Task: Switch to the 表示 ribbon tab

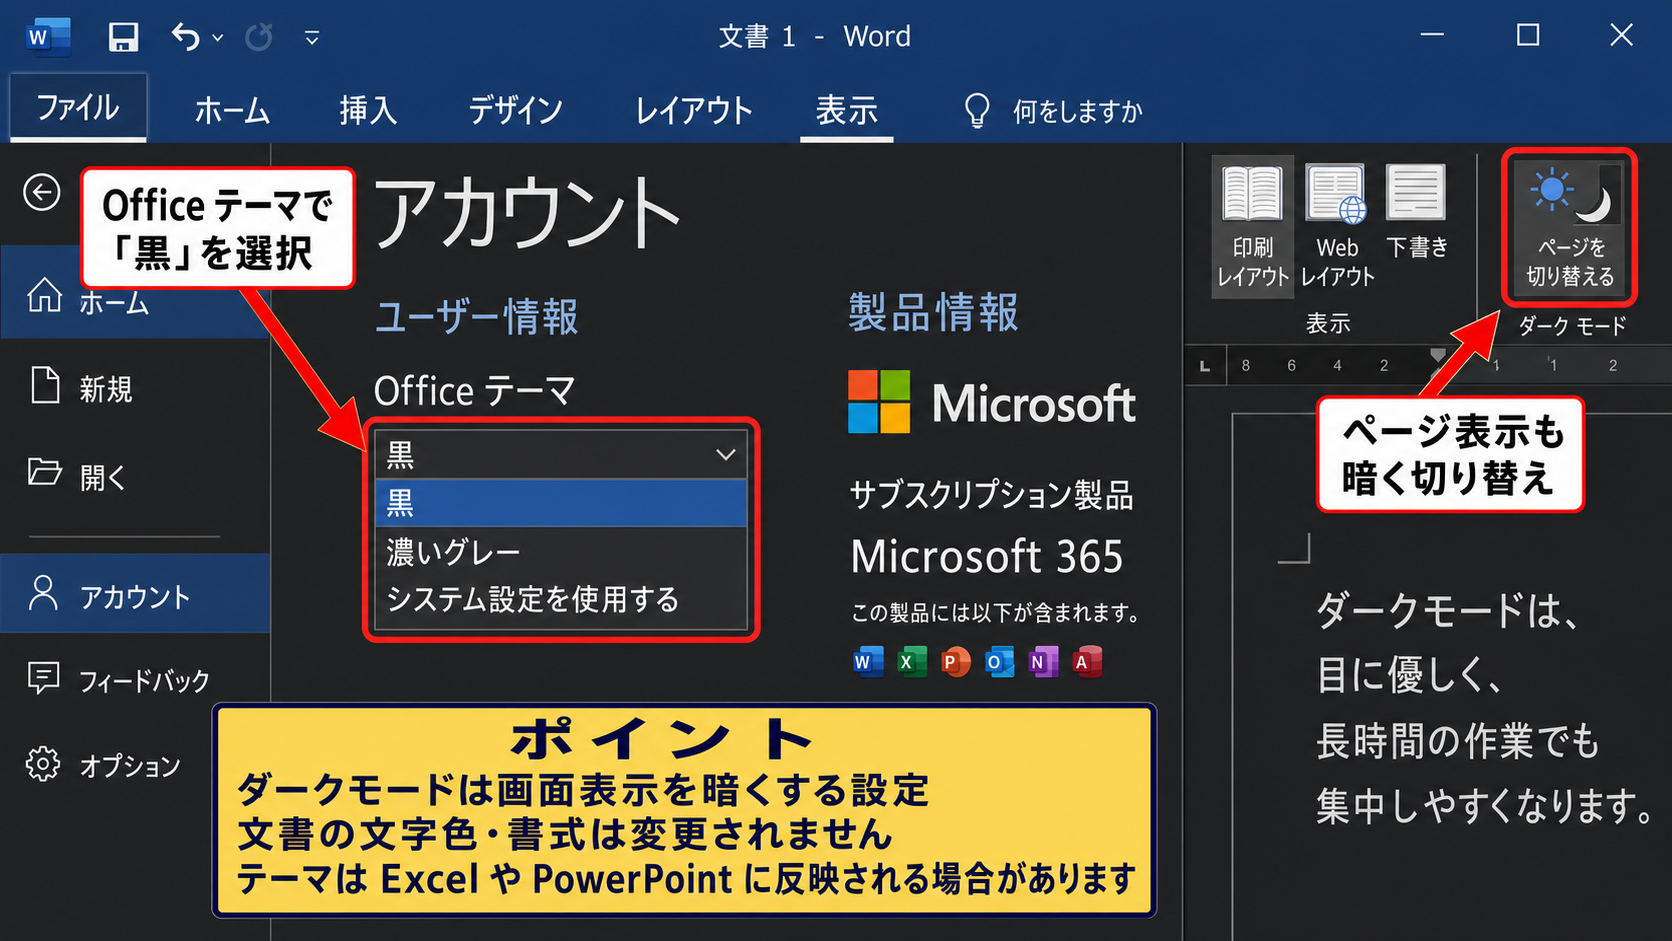Action: [847, 110]
